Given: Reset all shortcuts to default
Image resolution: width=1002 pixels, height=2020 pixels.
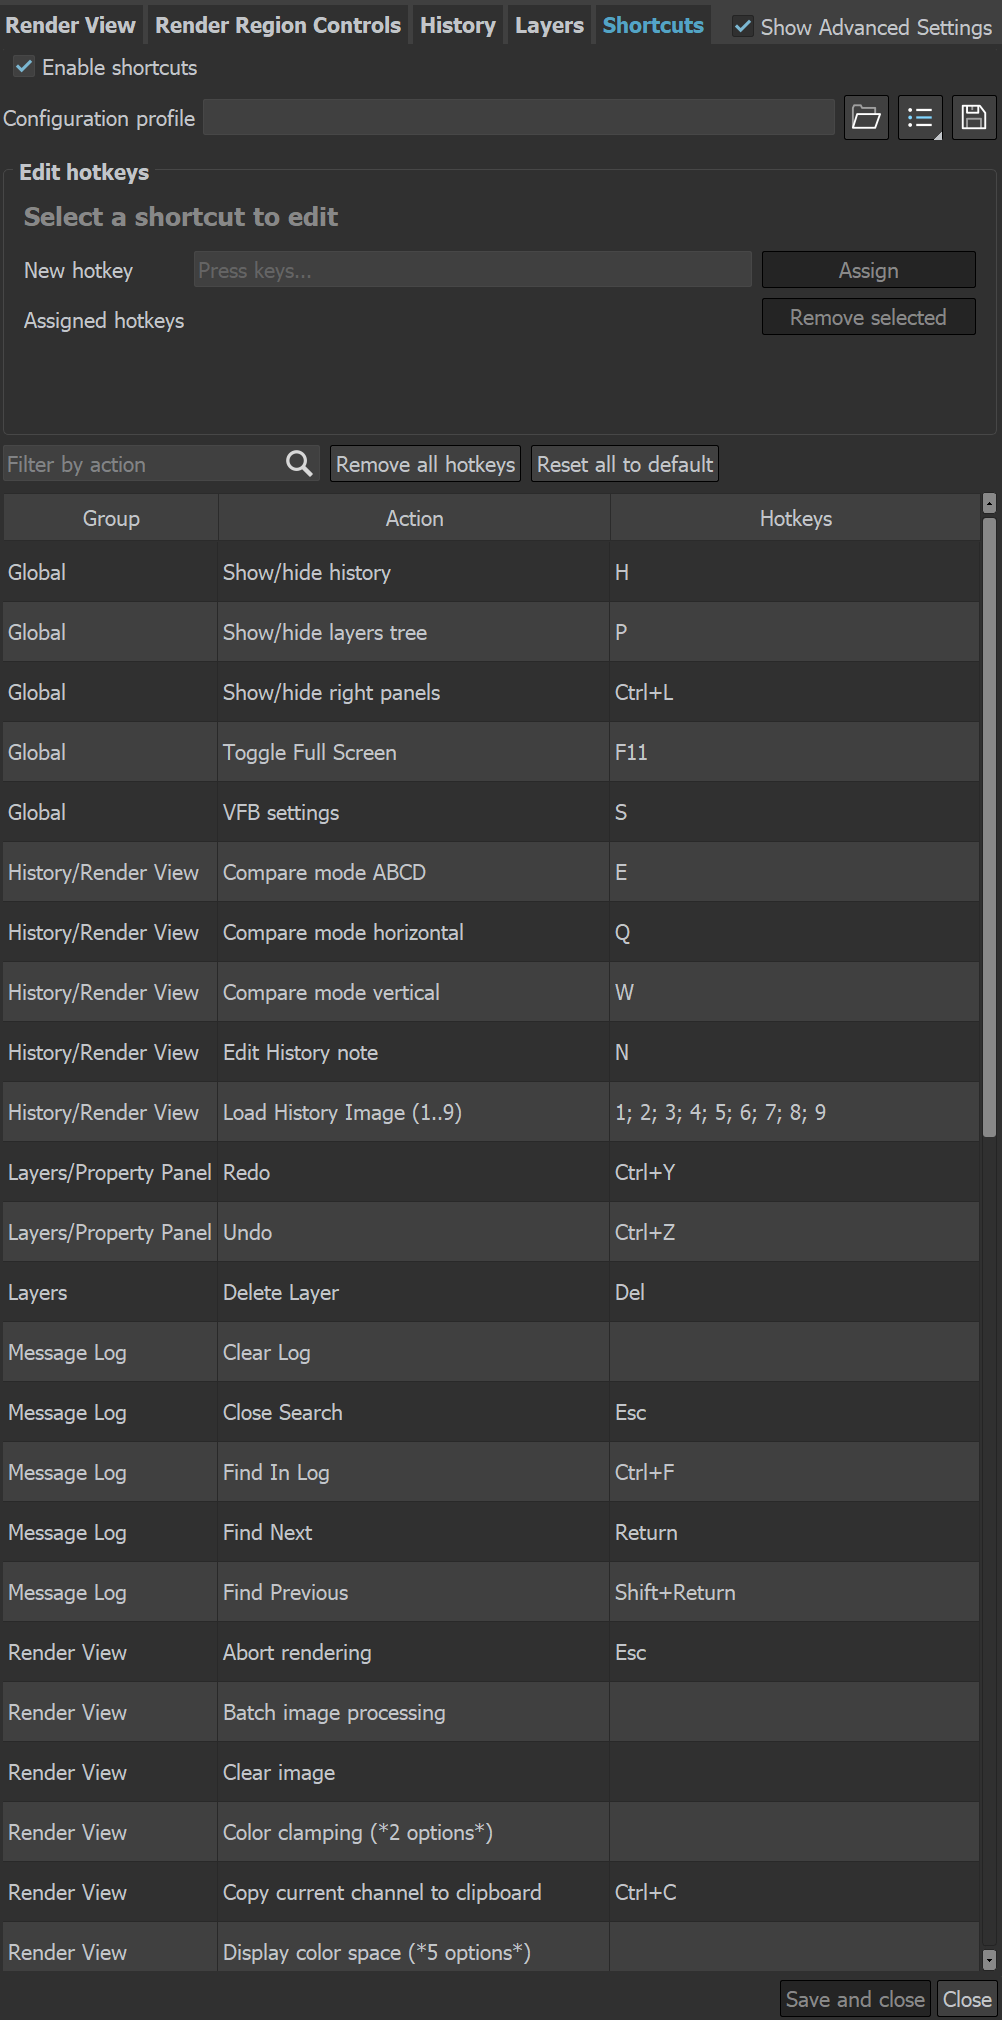Looking at the screenshot, I should (x=624, y=463).
